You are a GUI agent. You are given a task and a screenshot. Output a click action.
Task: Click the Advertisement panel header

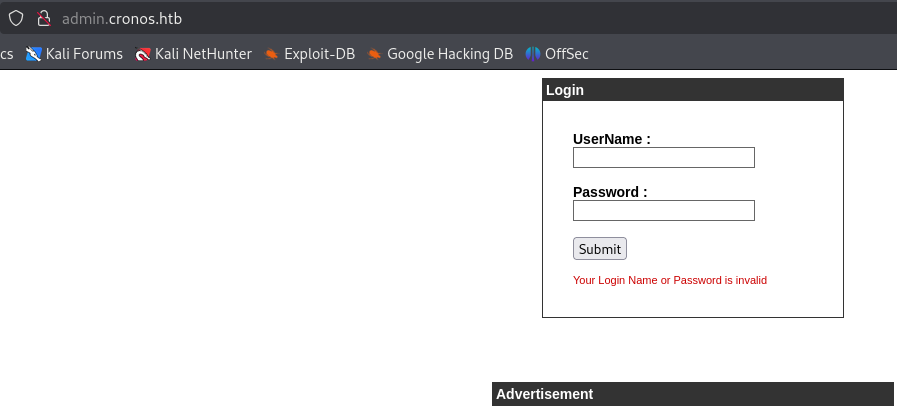coord(692,394)
